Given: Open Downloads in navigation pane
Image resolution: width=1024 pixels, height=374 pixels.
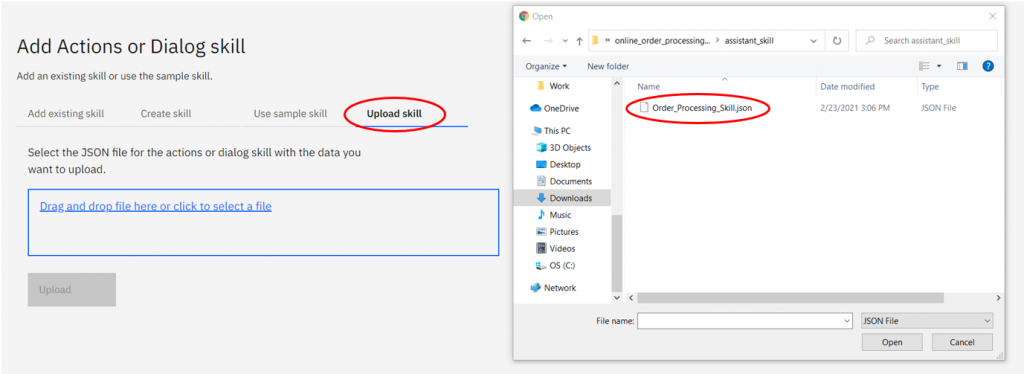Looking at the screenshot, I should tap(564, 198).
